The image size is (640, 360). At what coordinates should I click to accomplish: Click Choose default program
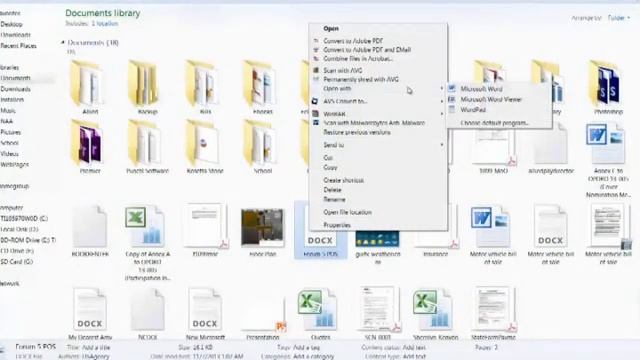[x=499, y=122]
